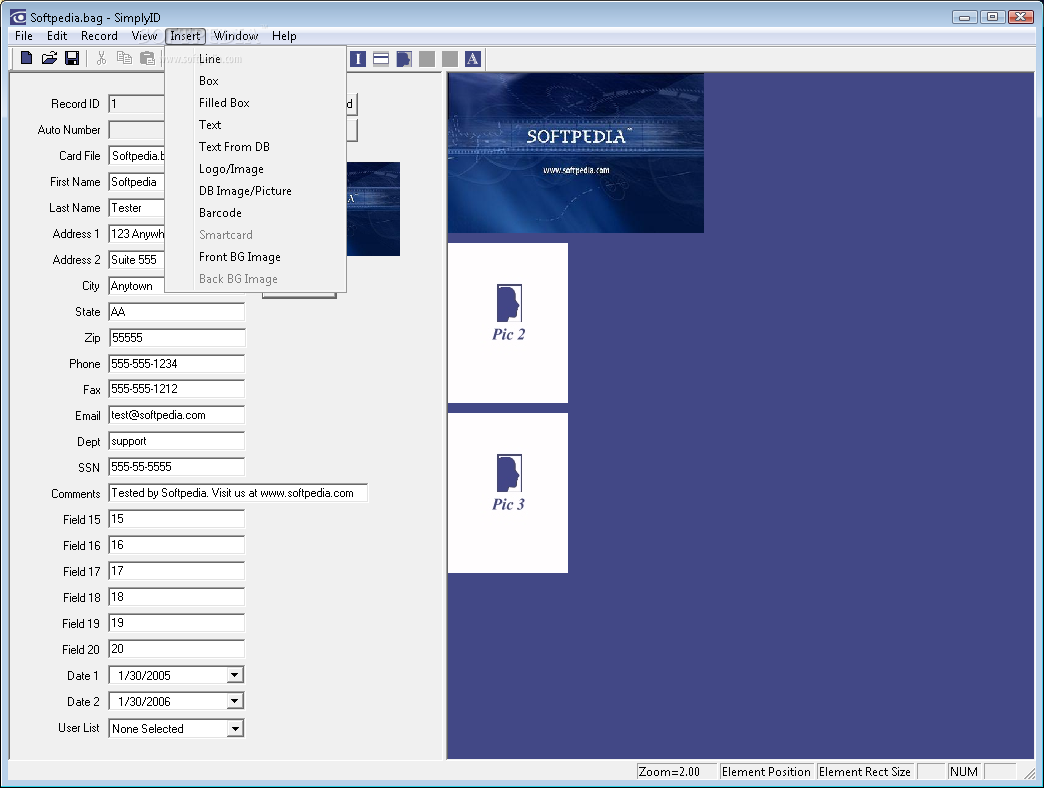This screenshot has width=1044, height=788.
Task: Click the Cut scissors icon
Action: coord(101,59)
